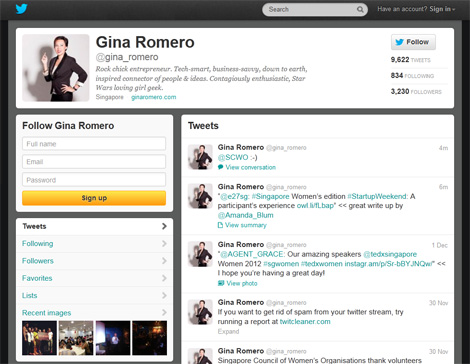470x364 pixels.
Task: Click the @Amanda_Blum mention
Action: [x=245, y=215]
